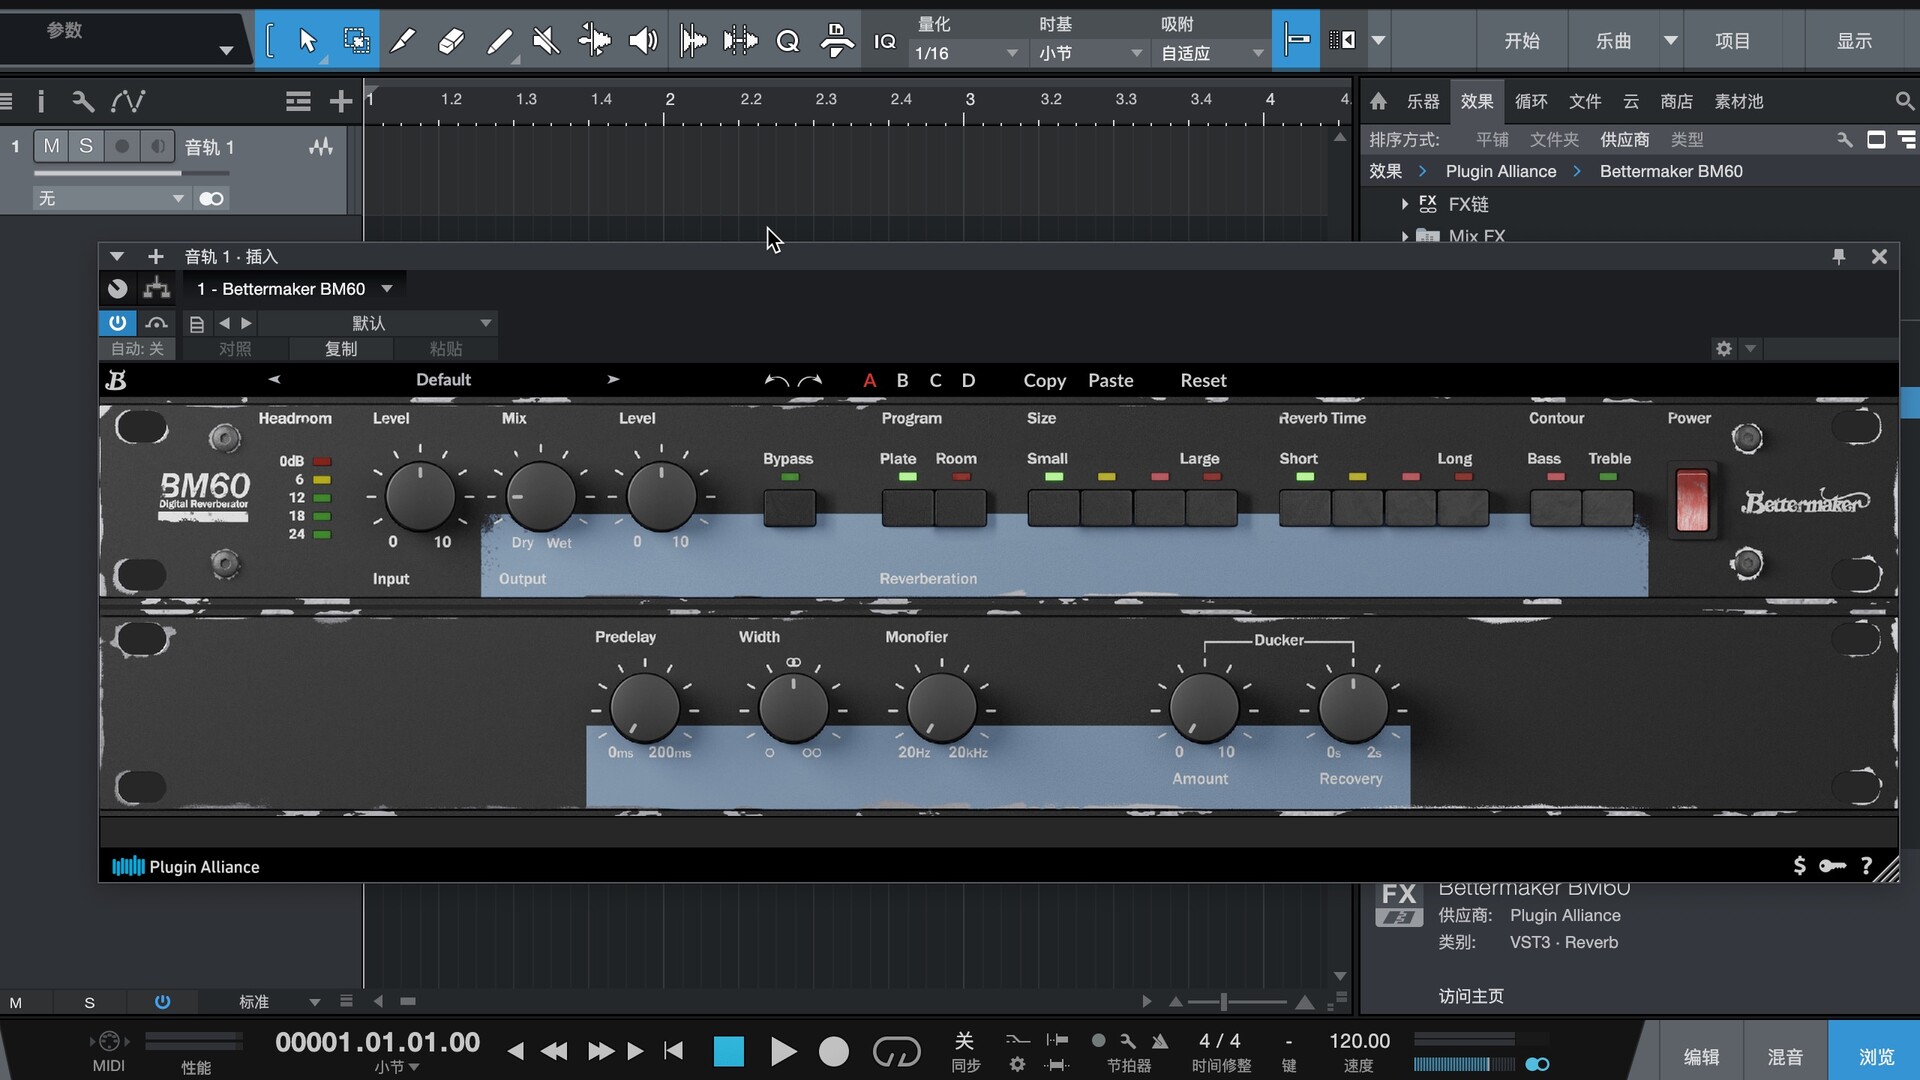Select the Split (knife) tool

402,40
